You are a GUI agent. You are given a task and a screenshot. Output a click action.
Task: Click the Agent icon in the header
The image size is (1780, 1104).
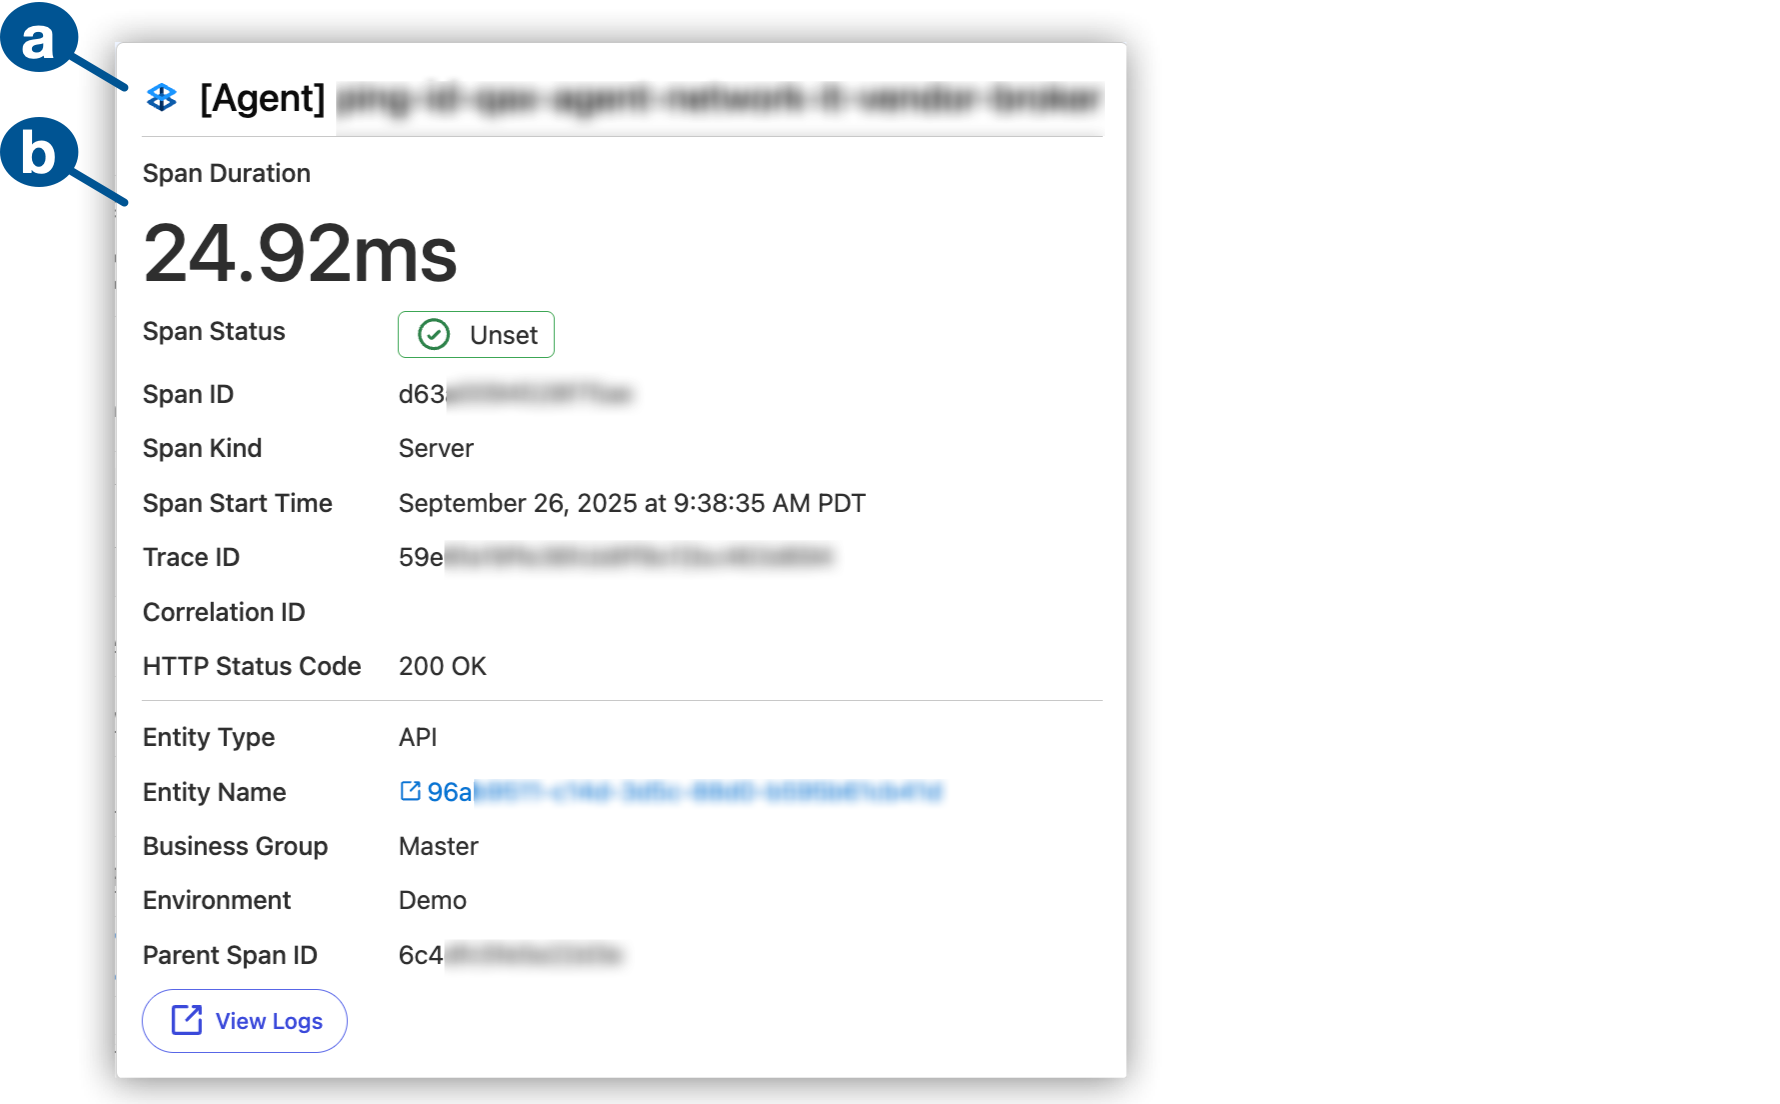point(162,98)
